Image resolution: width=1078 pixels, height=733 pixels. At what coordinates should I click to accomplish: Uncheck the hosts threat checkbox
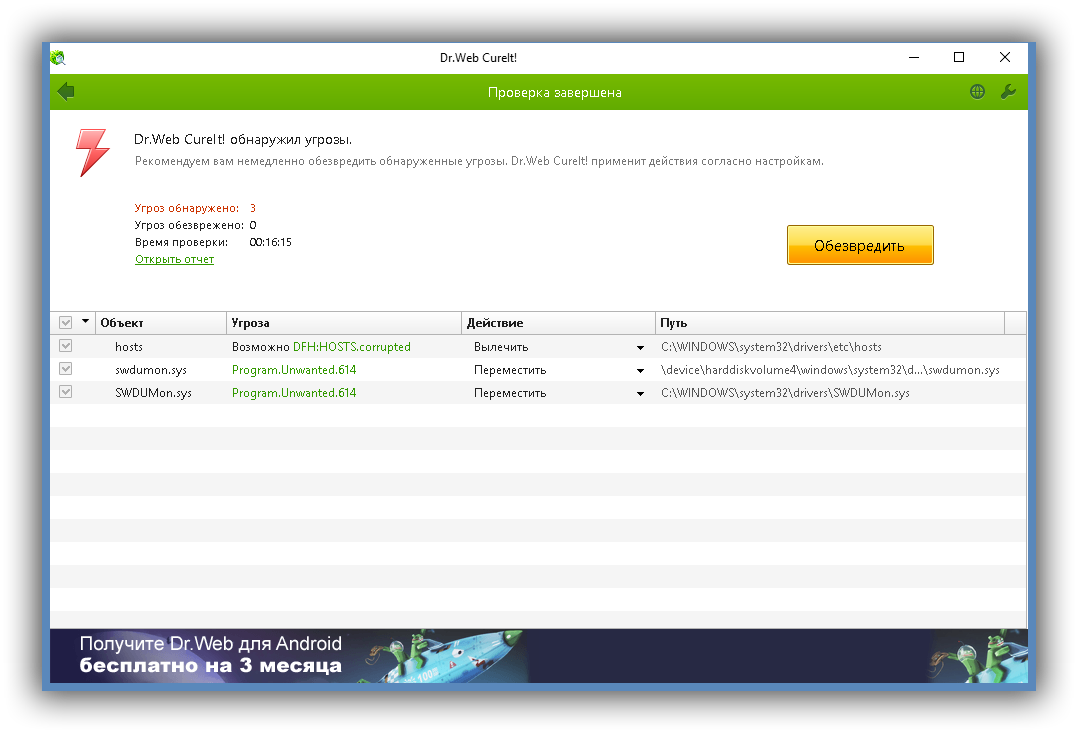click(x=65, y=346)
